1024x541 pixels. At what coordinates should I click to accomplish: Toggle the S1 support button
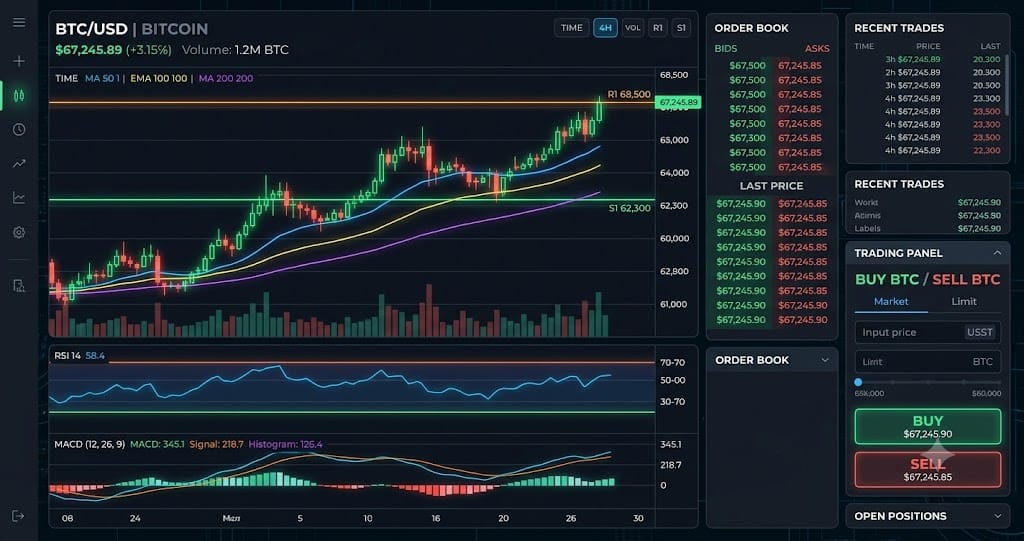(681, 27)
